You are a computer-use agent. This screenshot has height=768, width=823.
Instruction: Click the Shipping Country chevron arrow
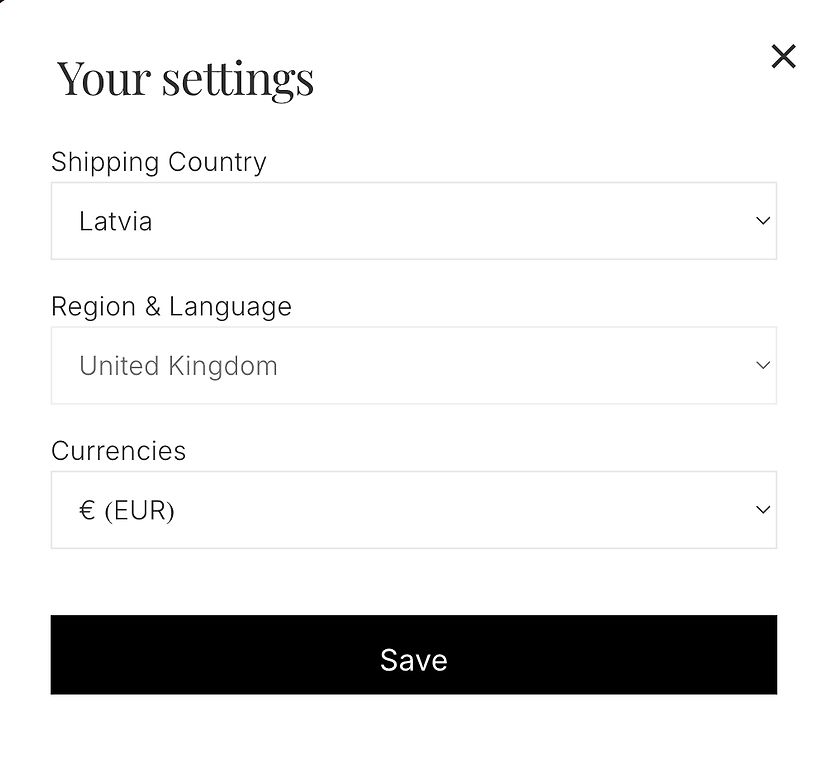(x=763, y=221)
